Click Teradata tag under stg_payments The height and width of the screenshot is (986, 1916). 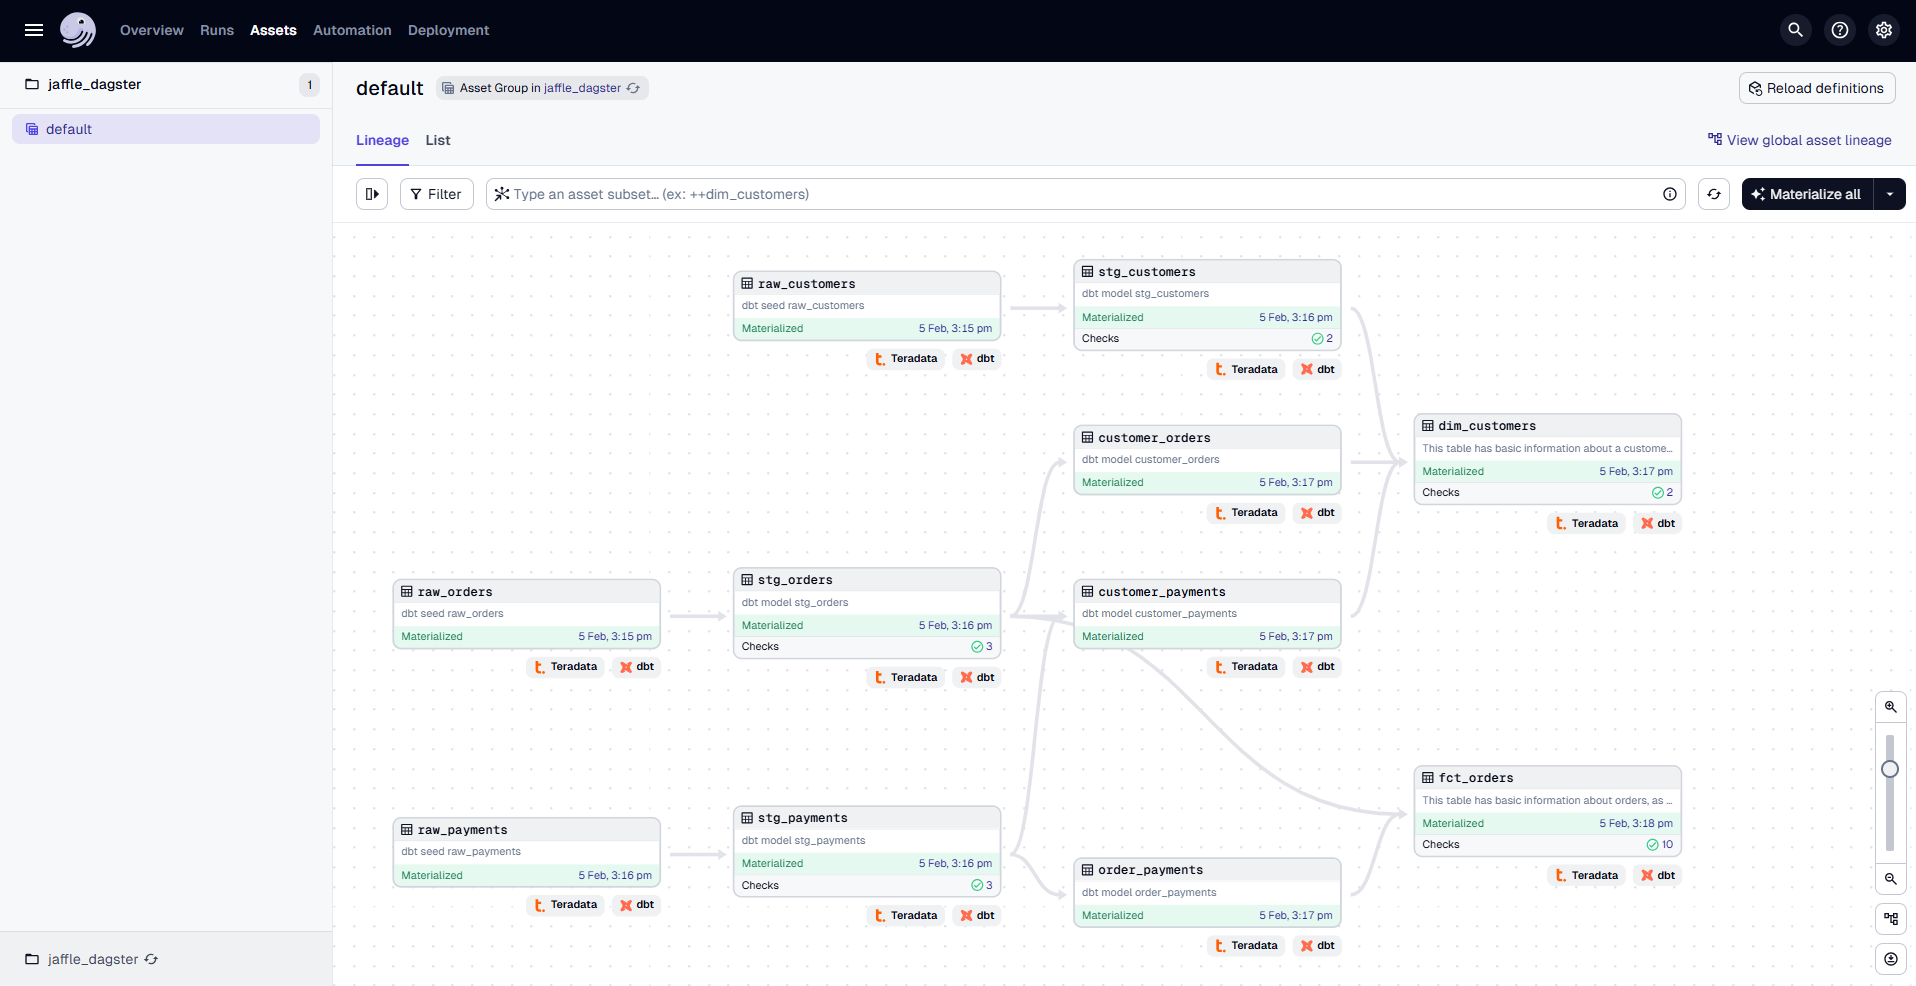(906, 916)
